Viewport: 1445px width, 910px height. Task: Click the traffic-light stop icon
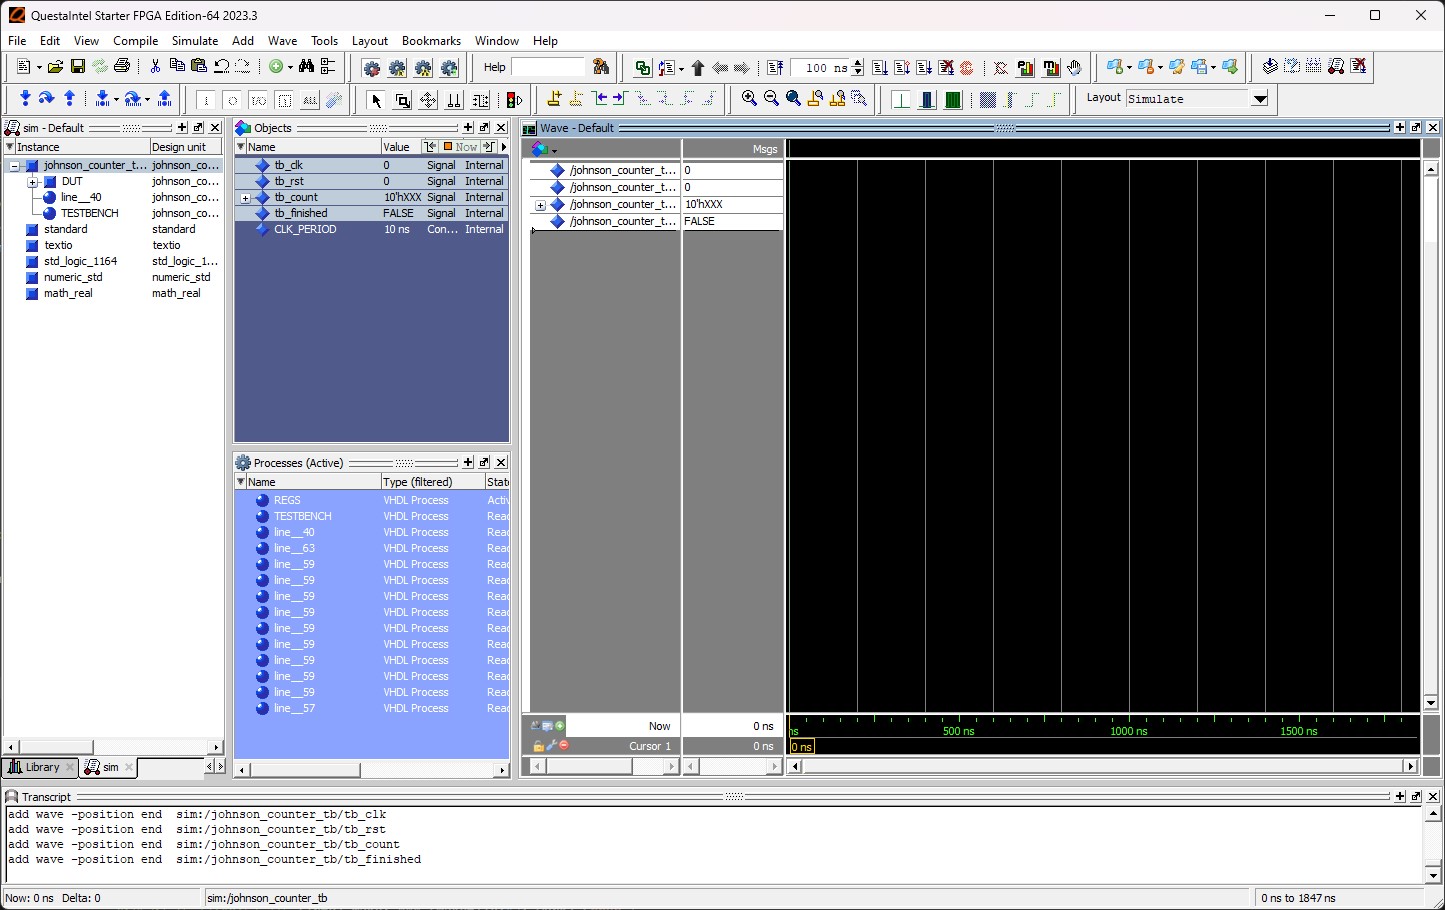click(x=514, y=100)
